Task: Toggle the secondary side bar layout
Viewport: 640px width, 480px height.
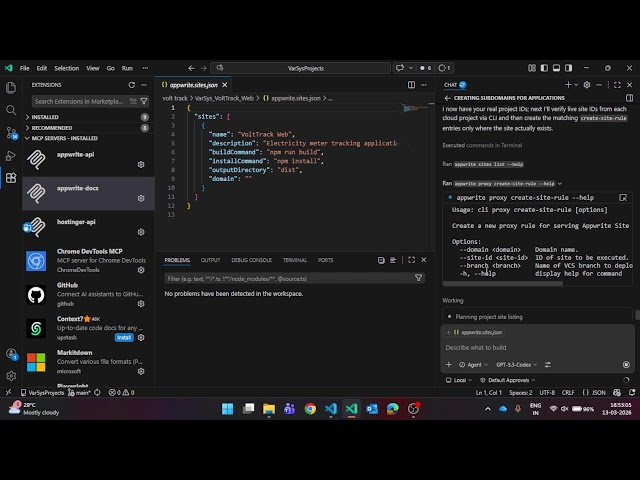Action: [x=569, y=68]
